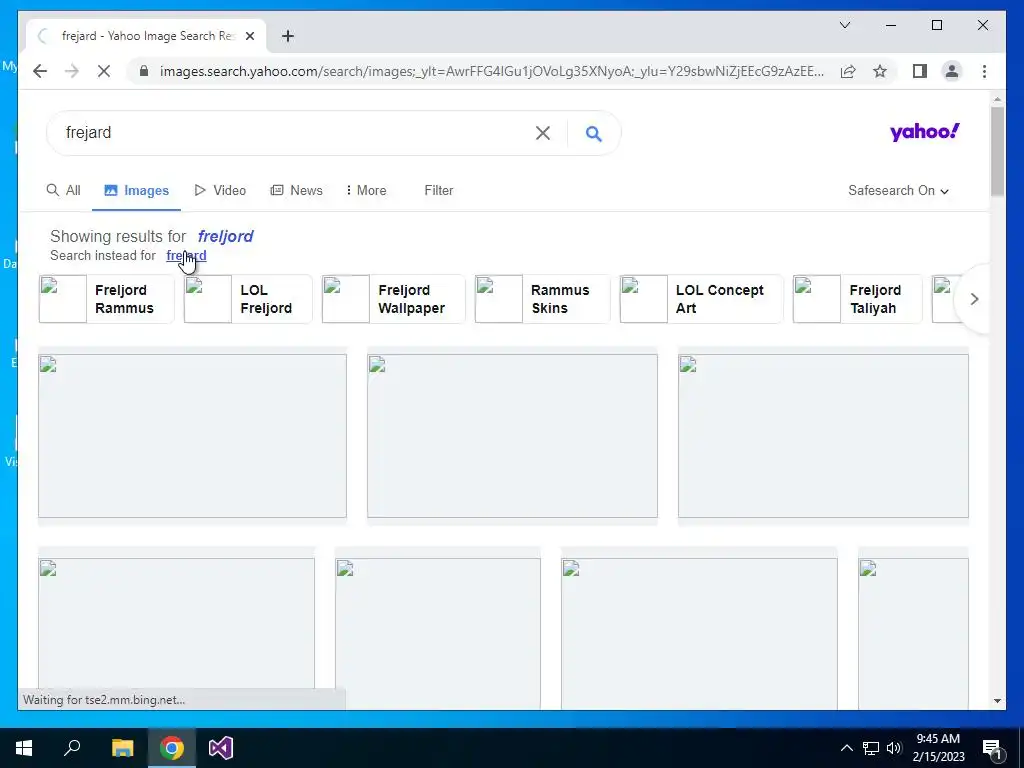Open the volume tray icon
The width and height of the screenshot is (1024, 768).
point(893,748)
